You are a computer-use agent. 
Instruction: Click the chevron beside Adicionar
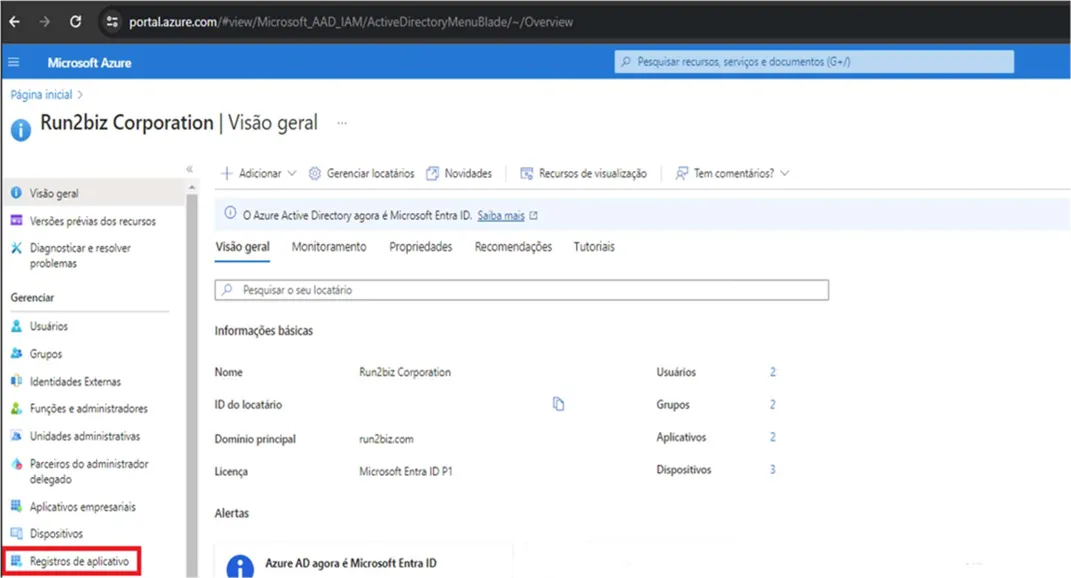coord(292,174)
